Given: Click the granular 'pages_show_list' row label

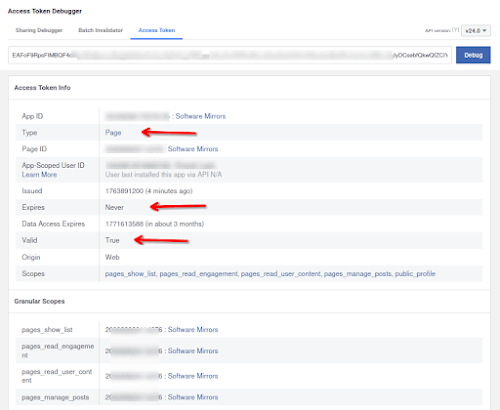Looking at the screenshot, I should tap(47, 330).
